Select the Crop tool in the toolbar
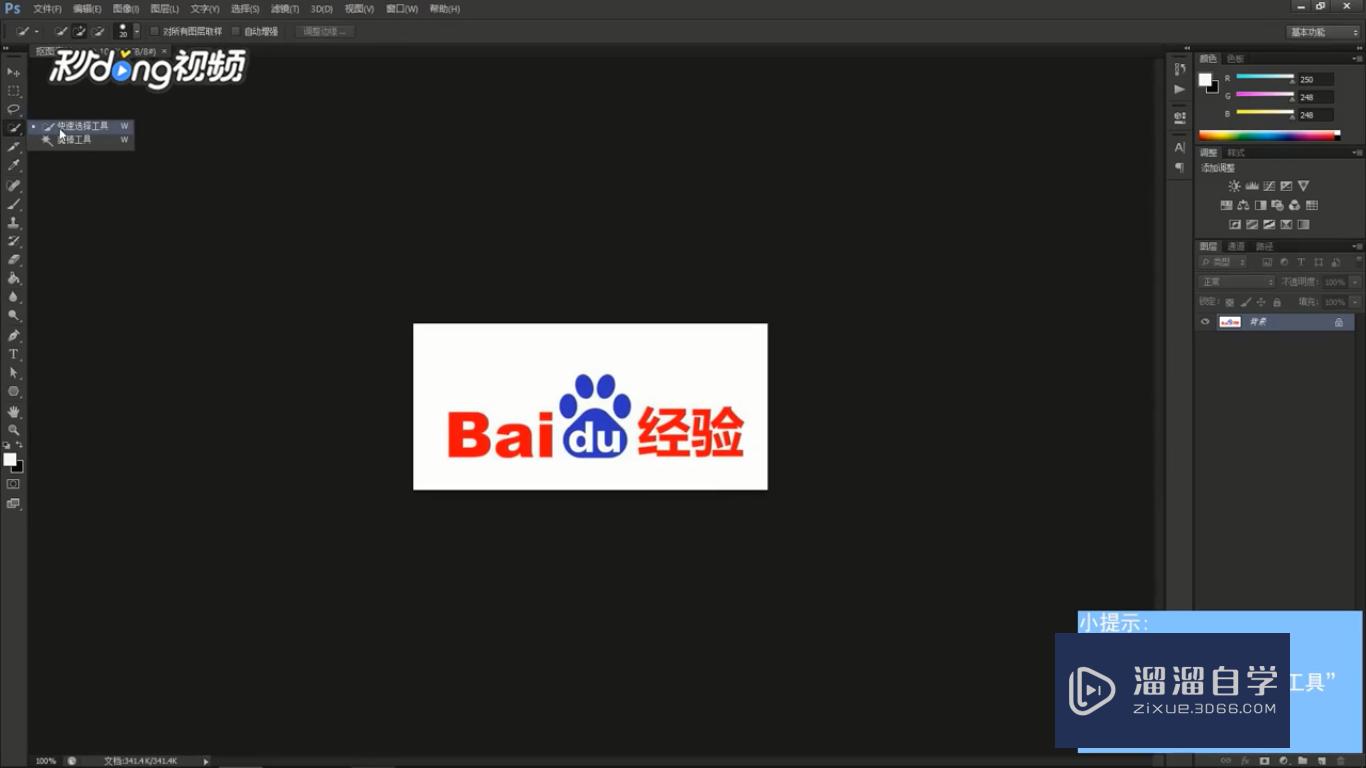 click(x=13, y=147)
